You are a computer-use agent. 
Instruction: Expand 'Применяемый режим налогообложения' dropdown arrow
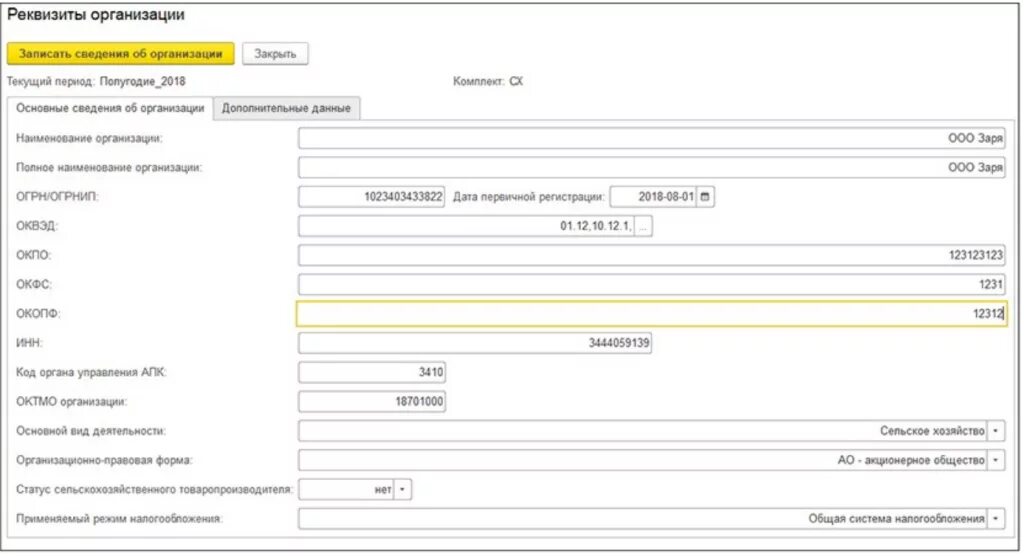click(x=995, y=519)
